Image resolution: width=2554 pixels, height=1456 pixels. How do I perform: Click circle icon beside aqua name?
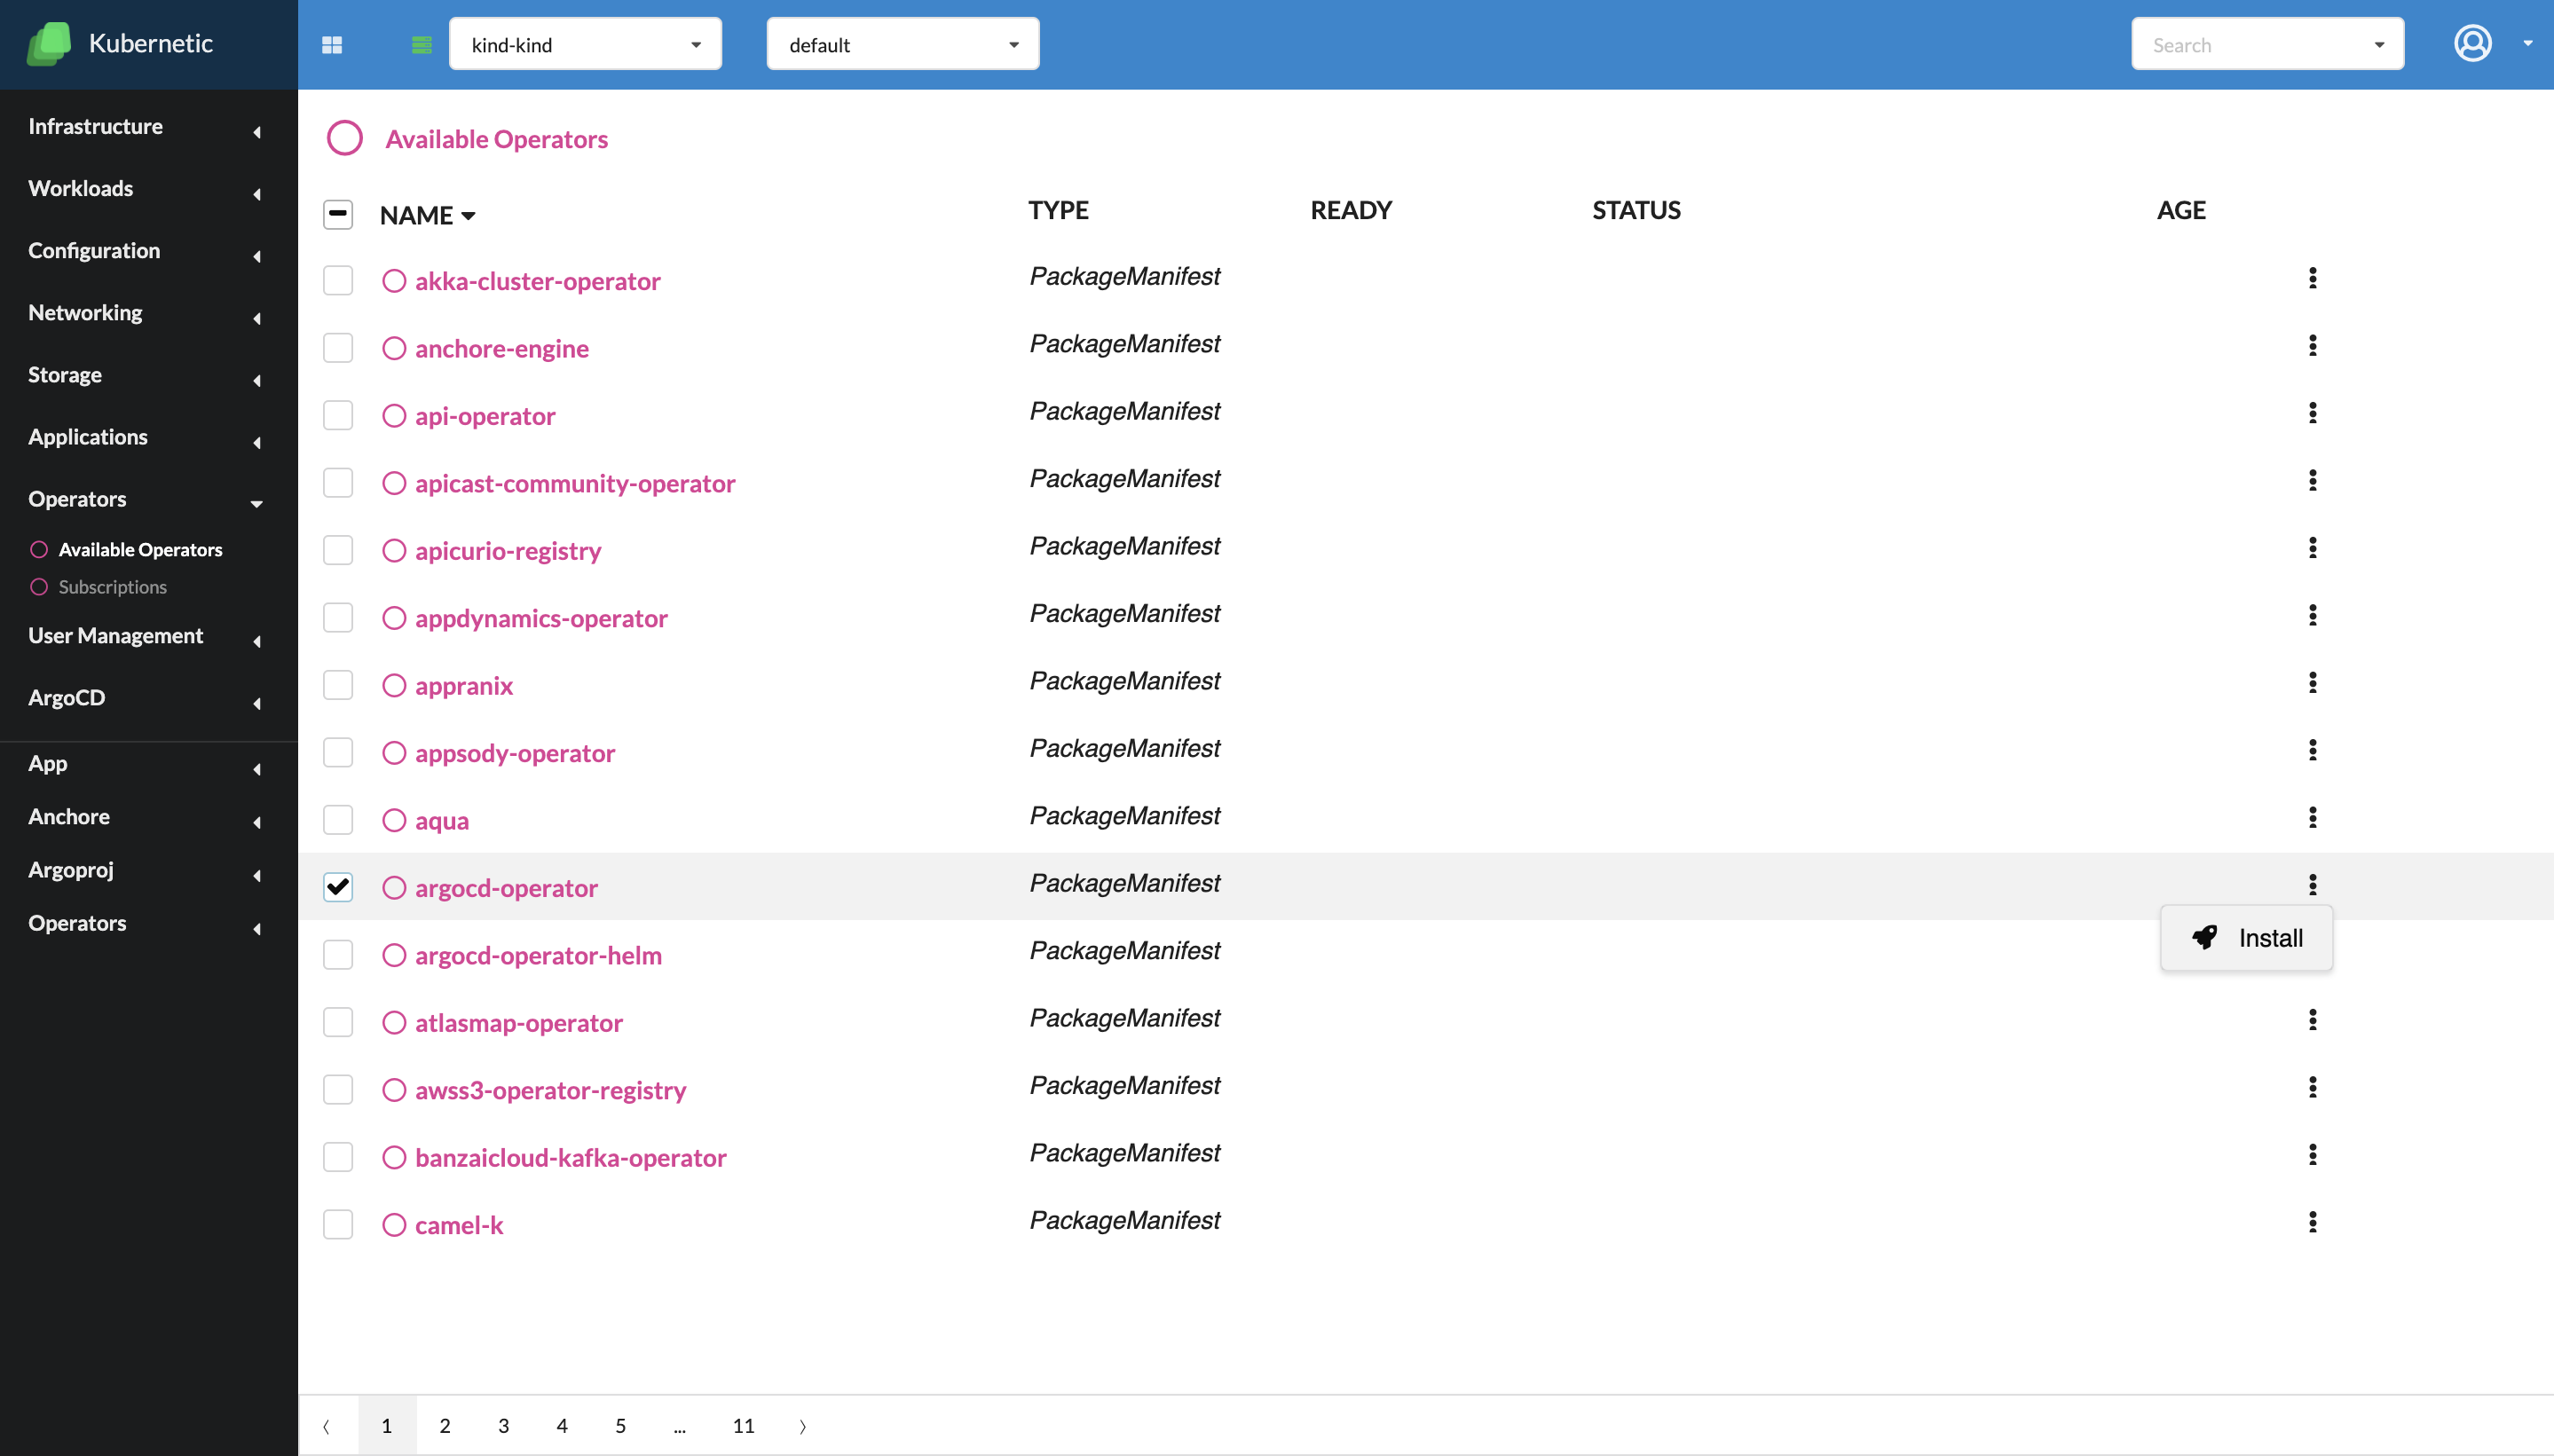[394, 820]
